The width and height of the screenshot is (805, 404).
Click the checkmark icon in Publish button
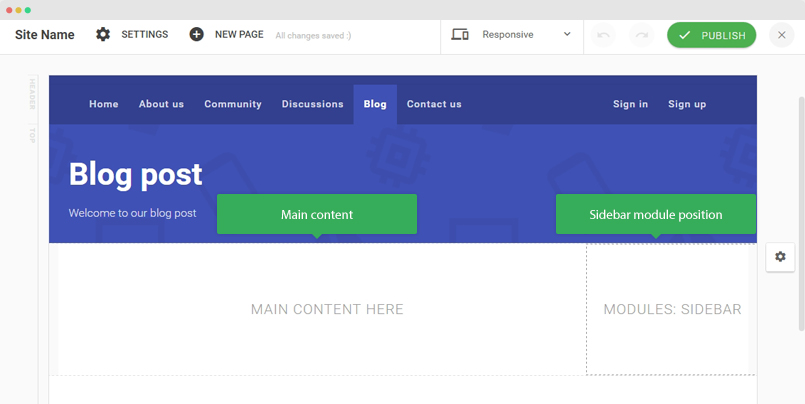685,35
